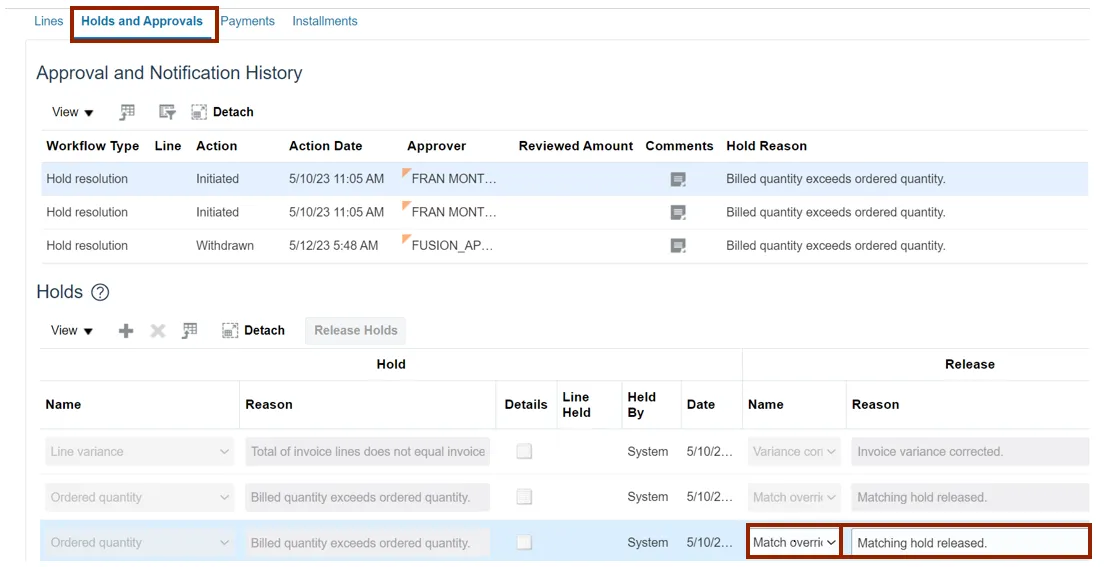Screen dimensions: 1105x567
Task: Open comments icon for first Hold resolution row
Action: pos(678,179)
